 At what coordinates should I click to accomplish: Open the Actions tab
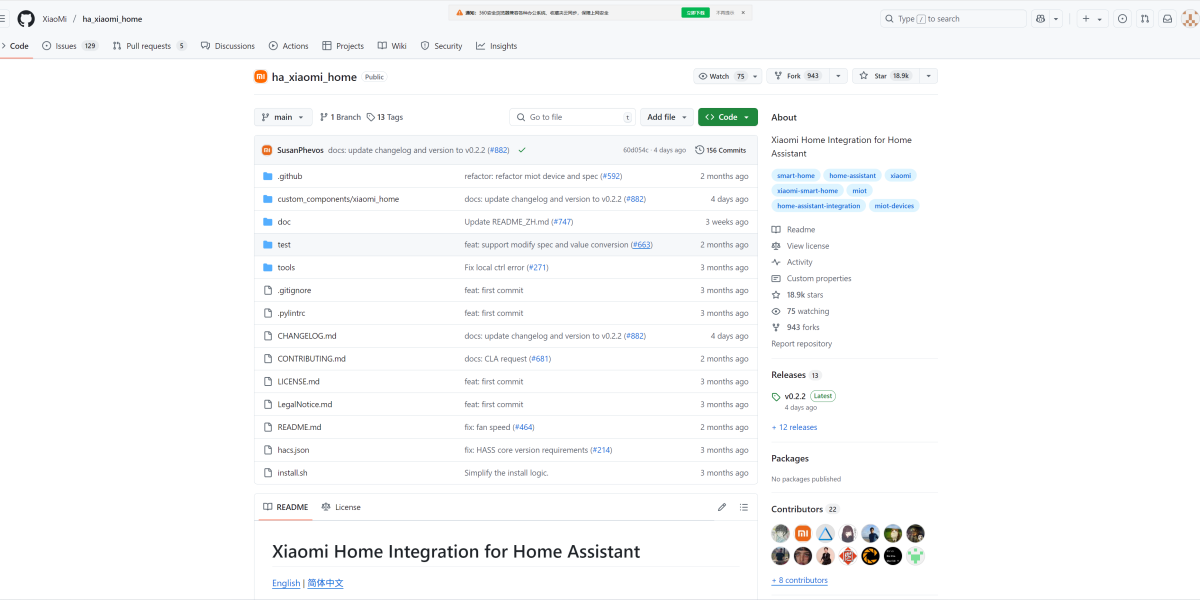(289, 46)
